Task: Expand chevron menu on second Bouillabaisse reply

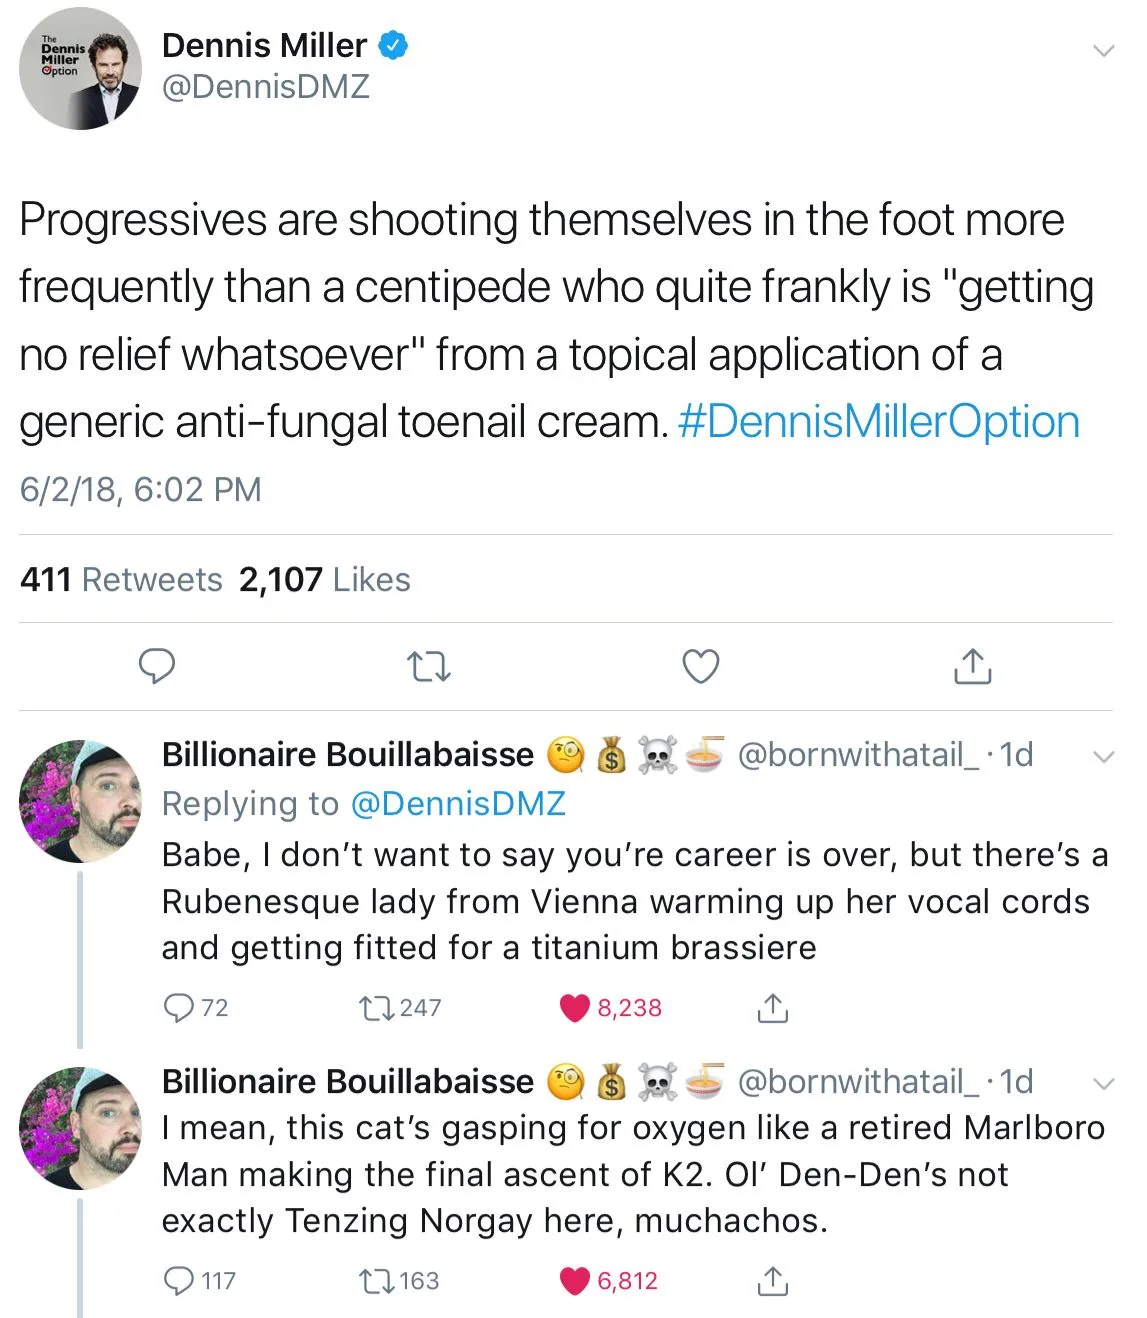Action: (1103, 1084)
